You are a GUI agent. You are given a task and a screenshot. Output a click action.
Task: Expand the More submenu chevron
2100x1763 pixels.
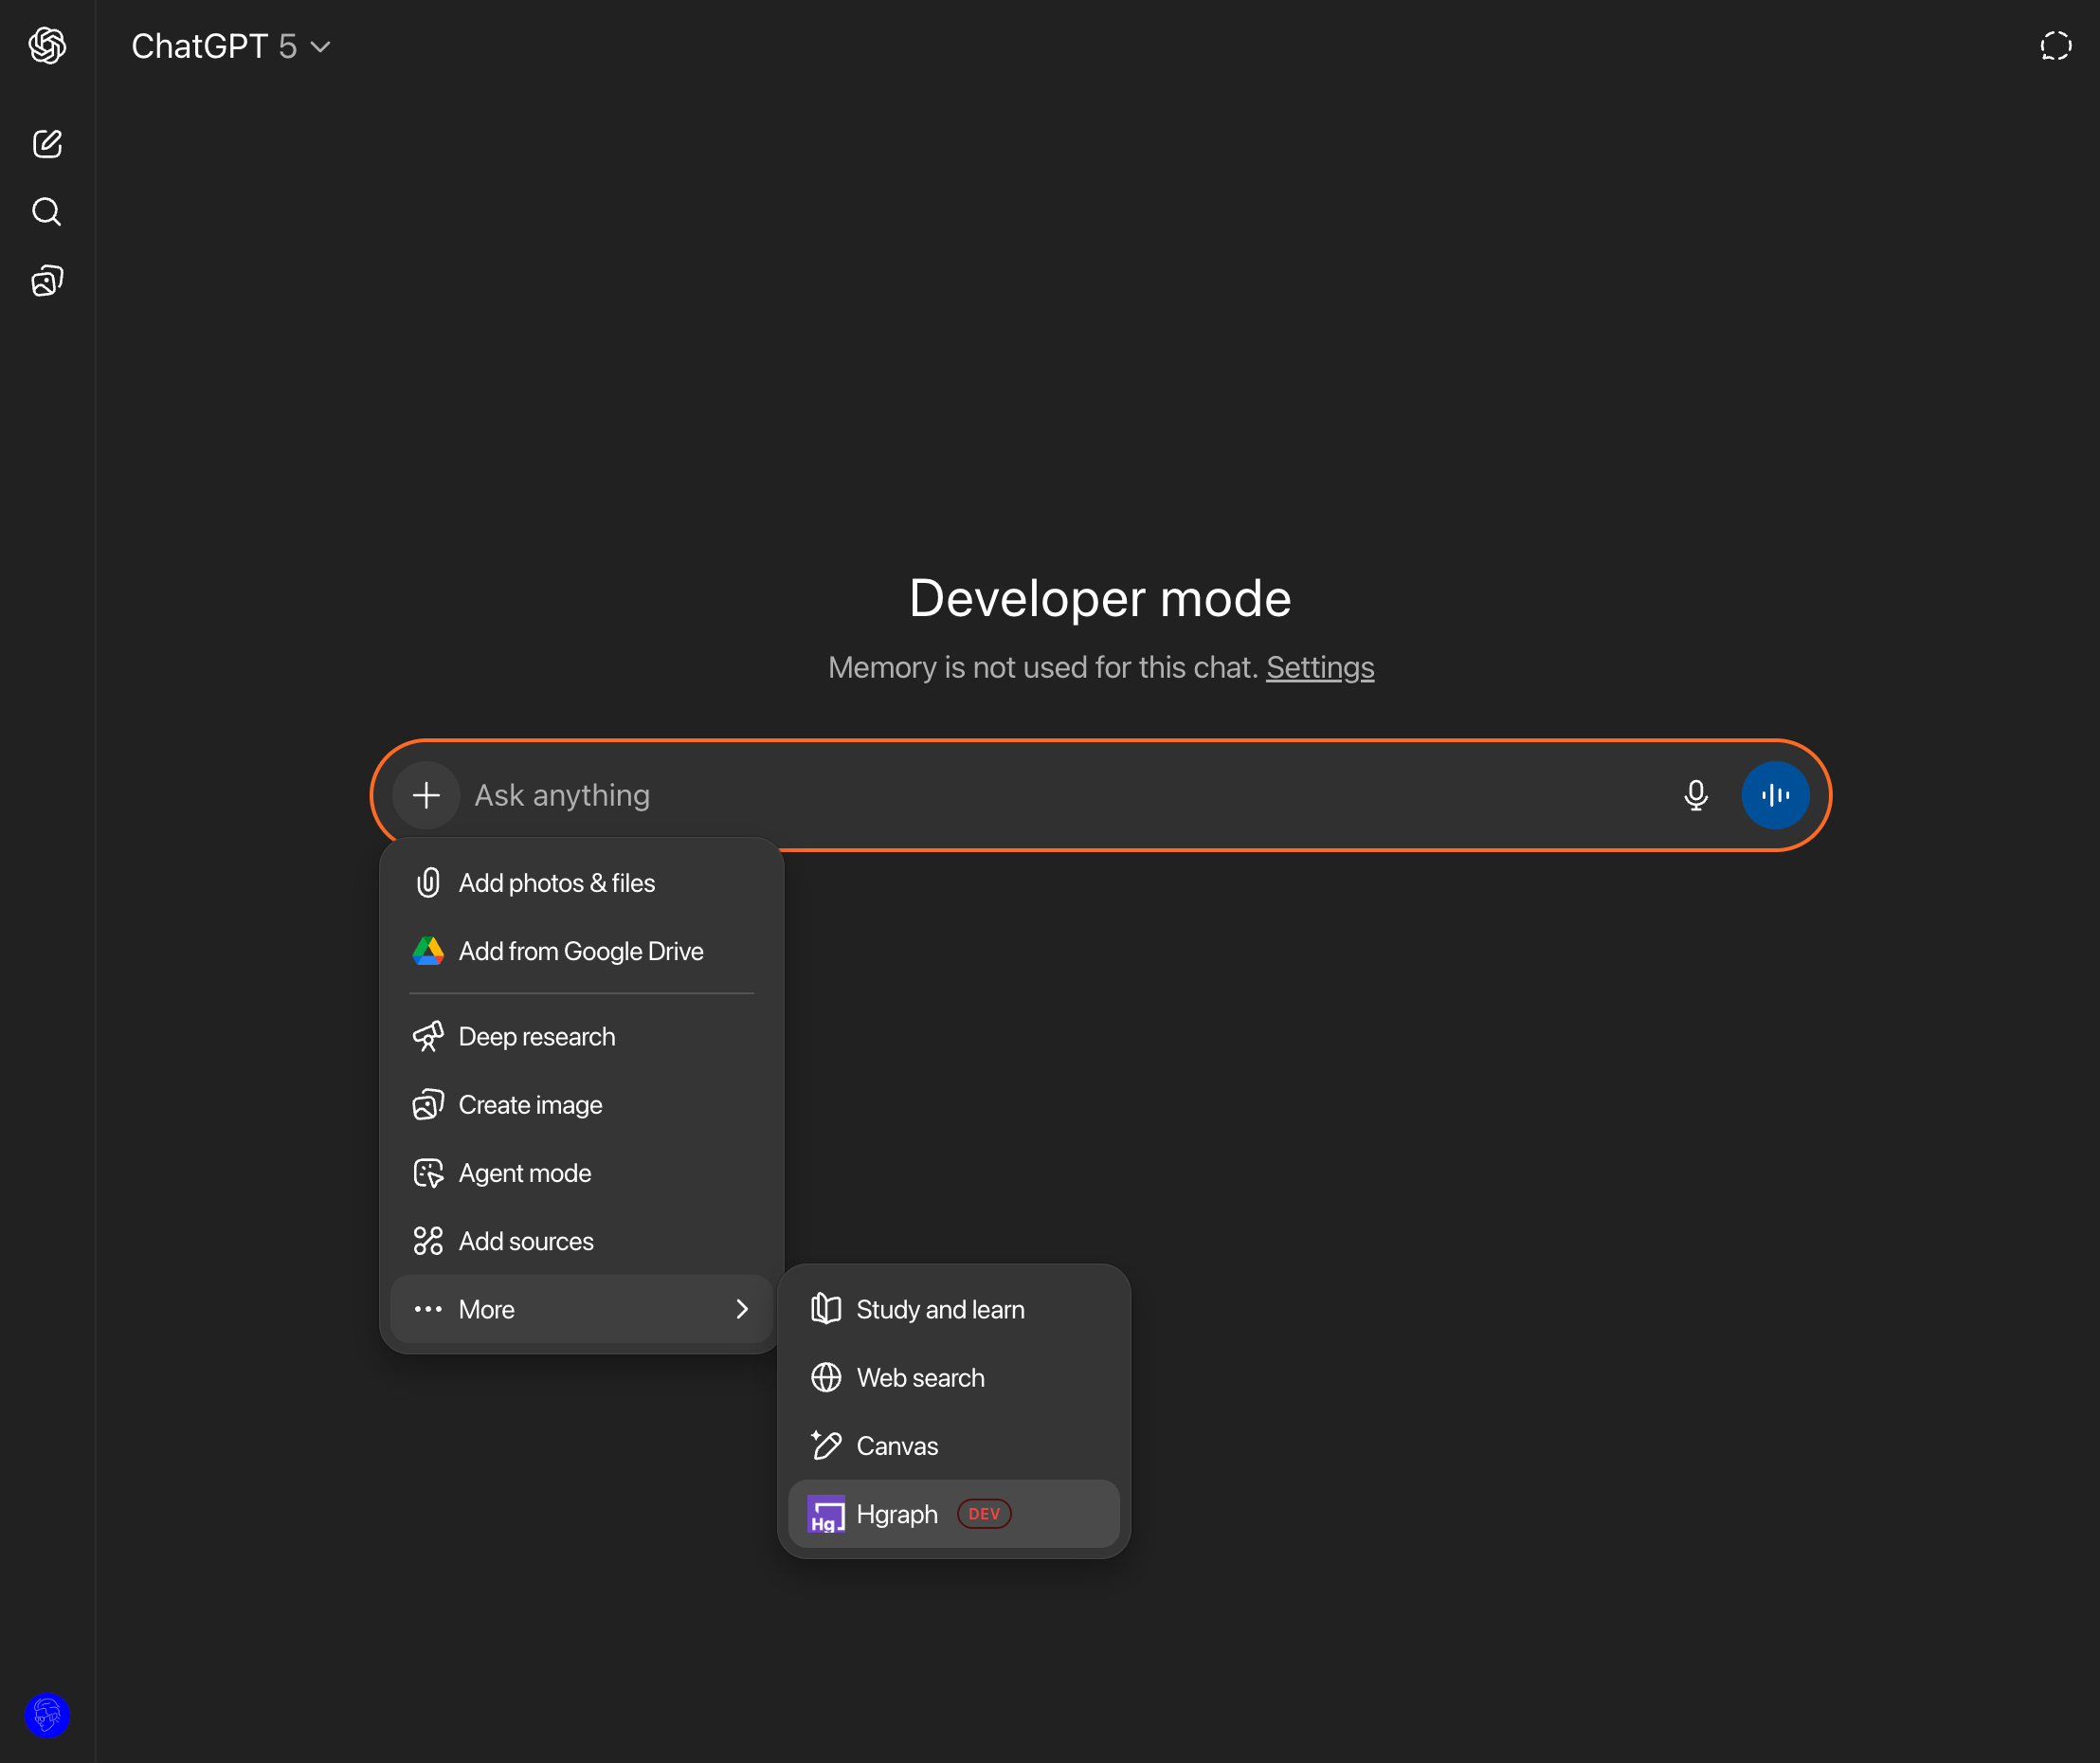click(741, 1309)
